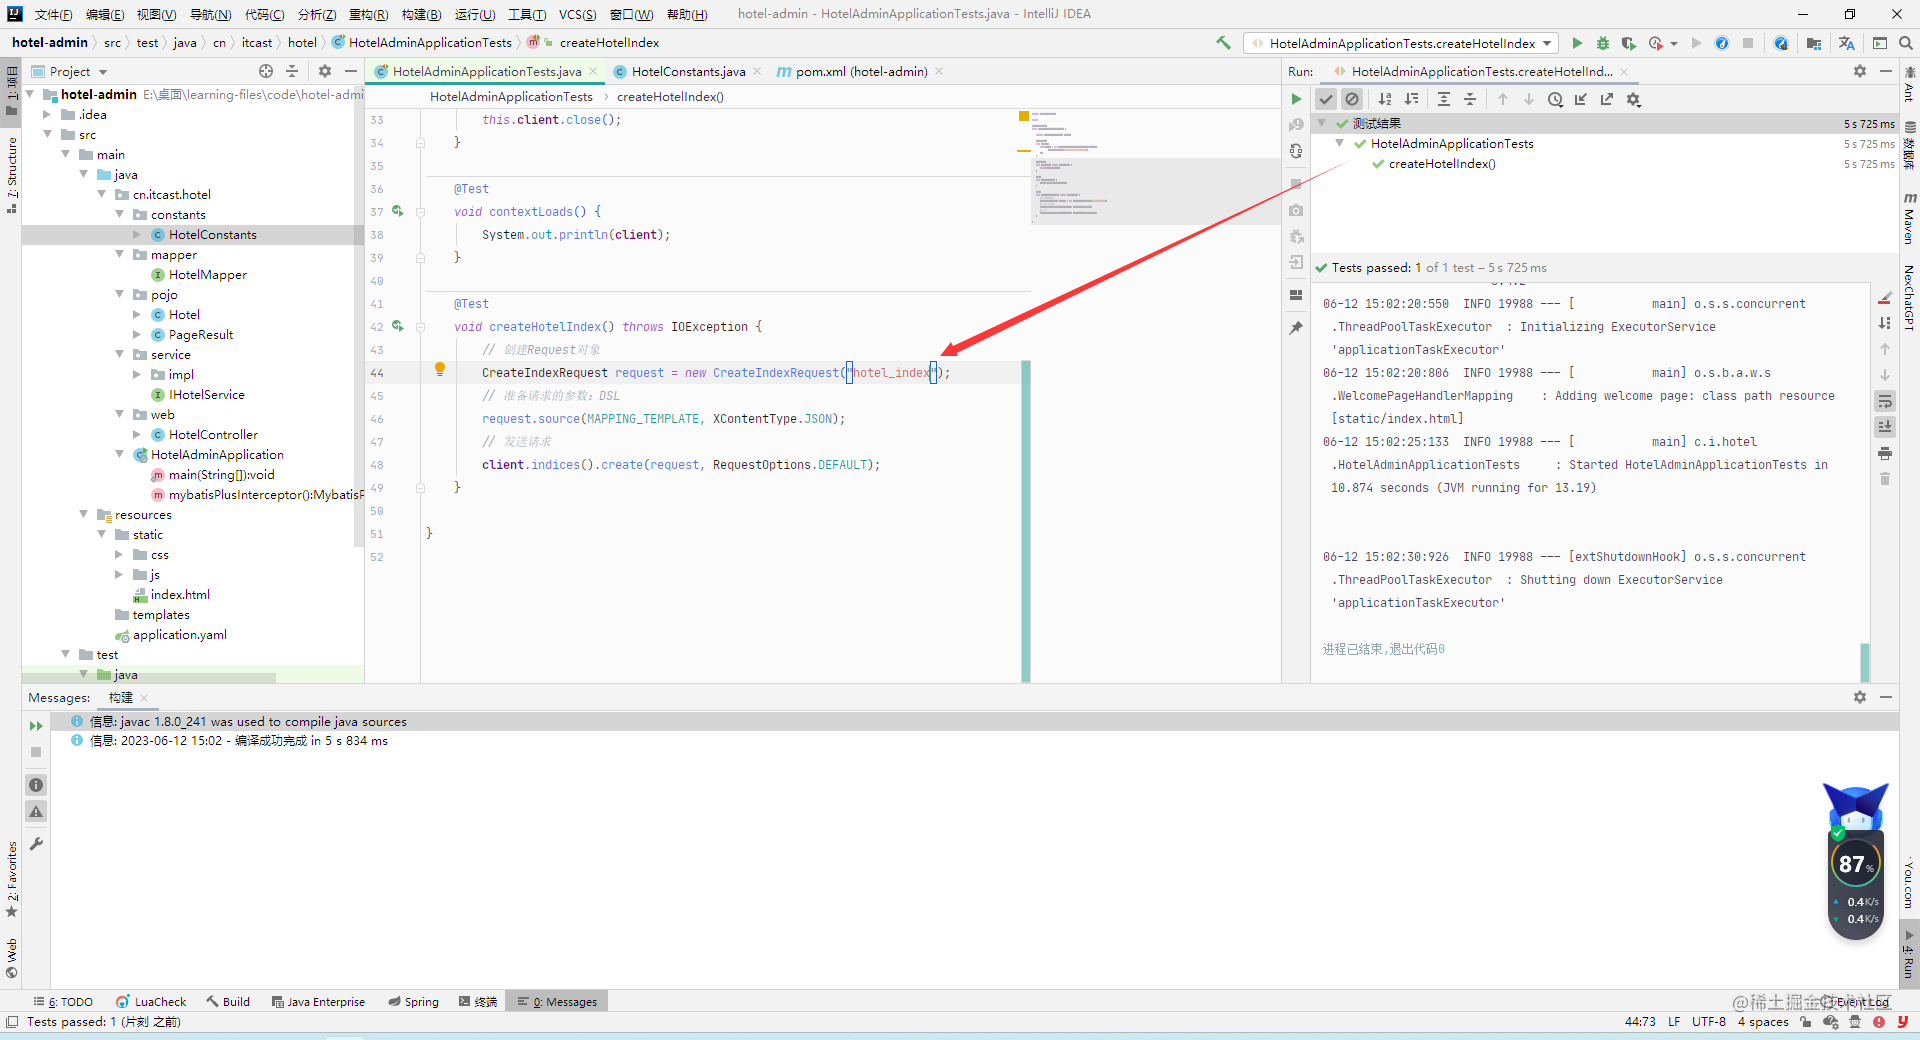1920x1040 pixels.
Task: Click the Translate icon in main toolbar
Action: click(x=1846, y=43)
